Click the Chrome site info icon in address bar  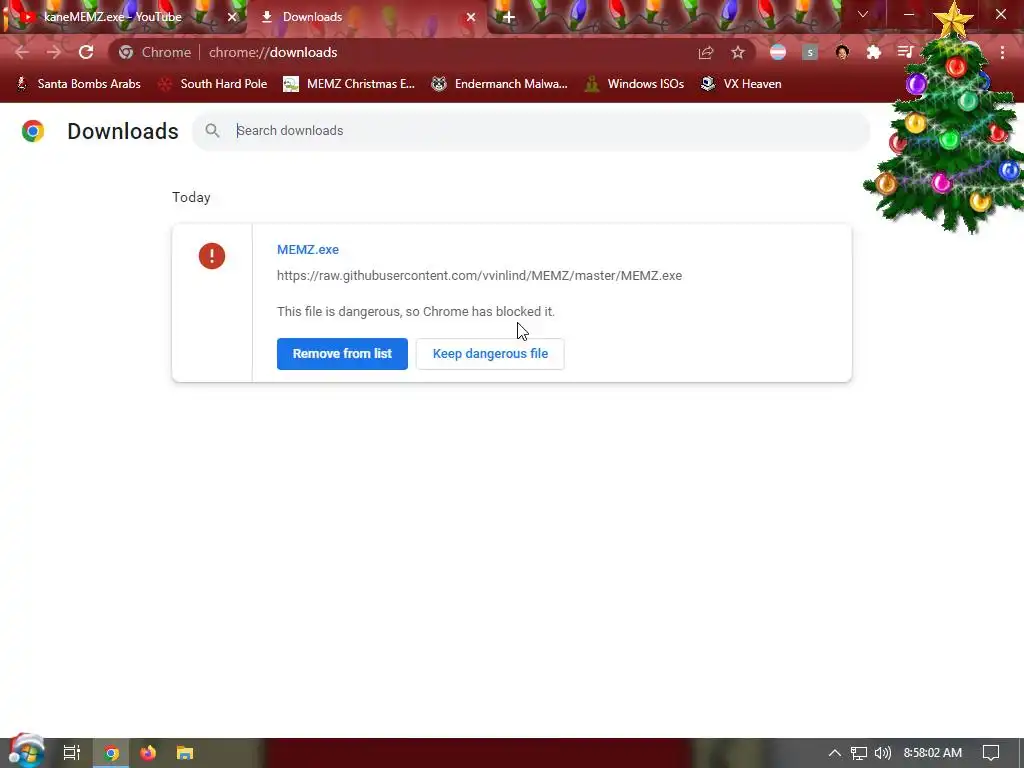pos(126,52)
